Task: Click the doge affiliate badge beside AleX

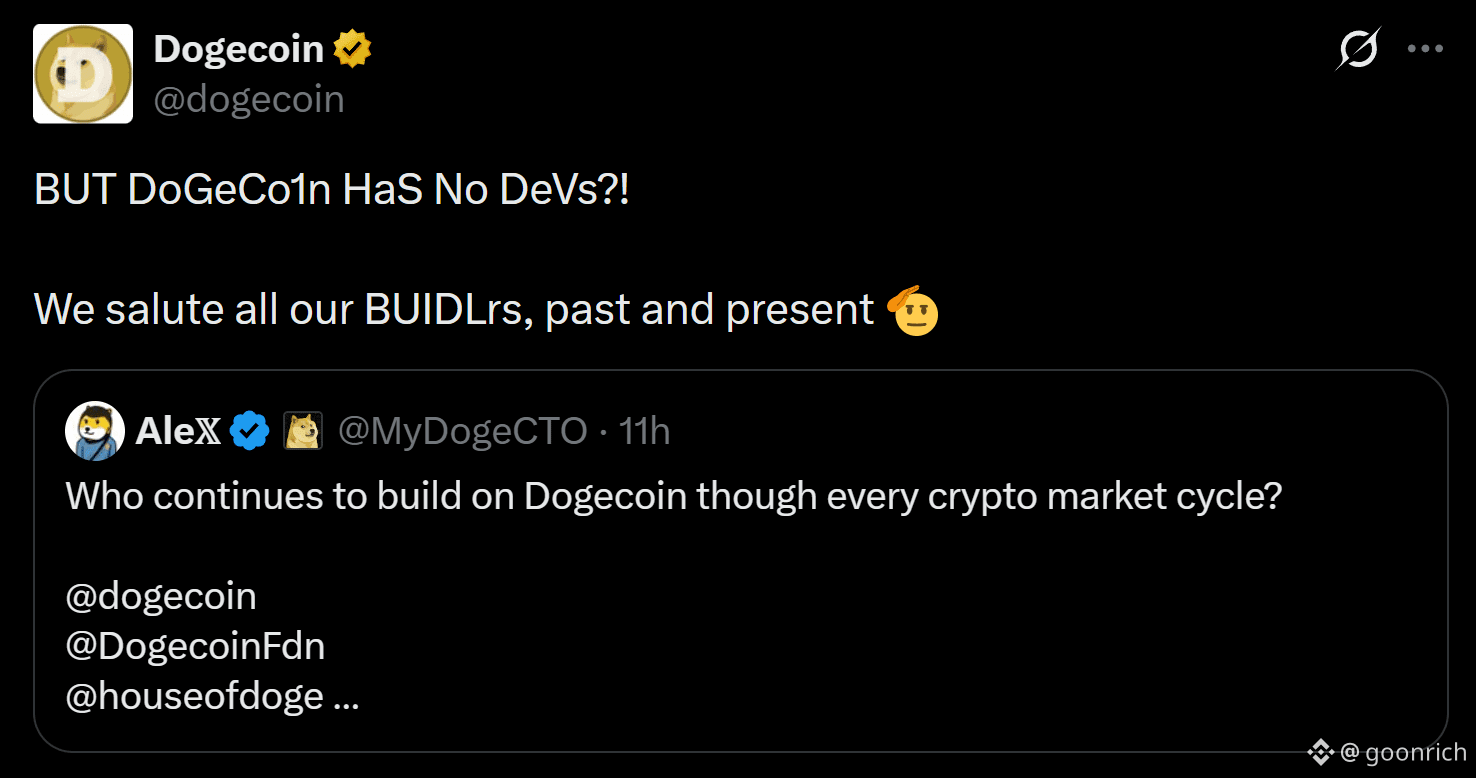Action: (304, 431)
